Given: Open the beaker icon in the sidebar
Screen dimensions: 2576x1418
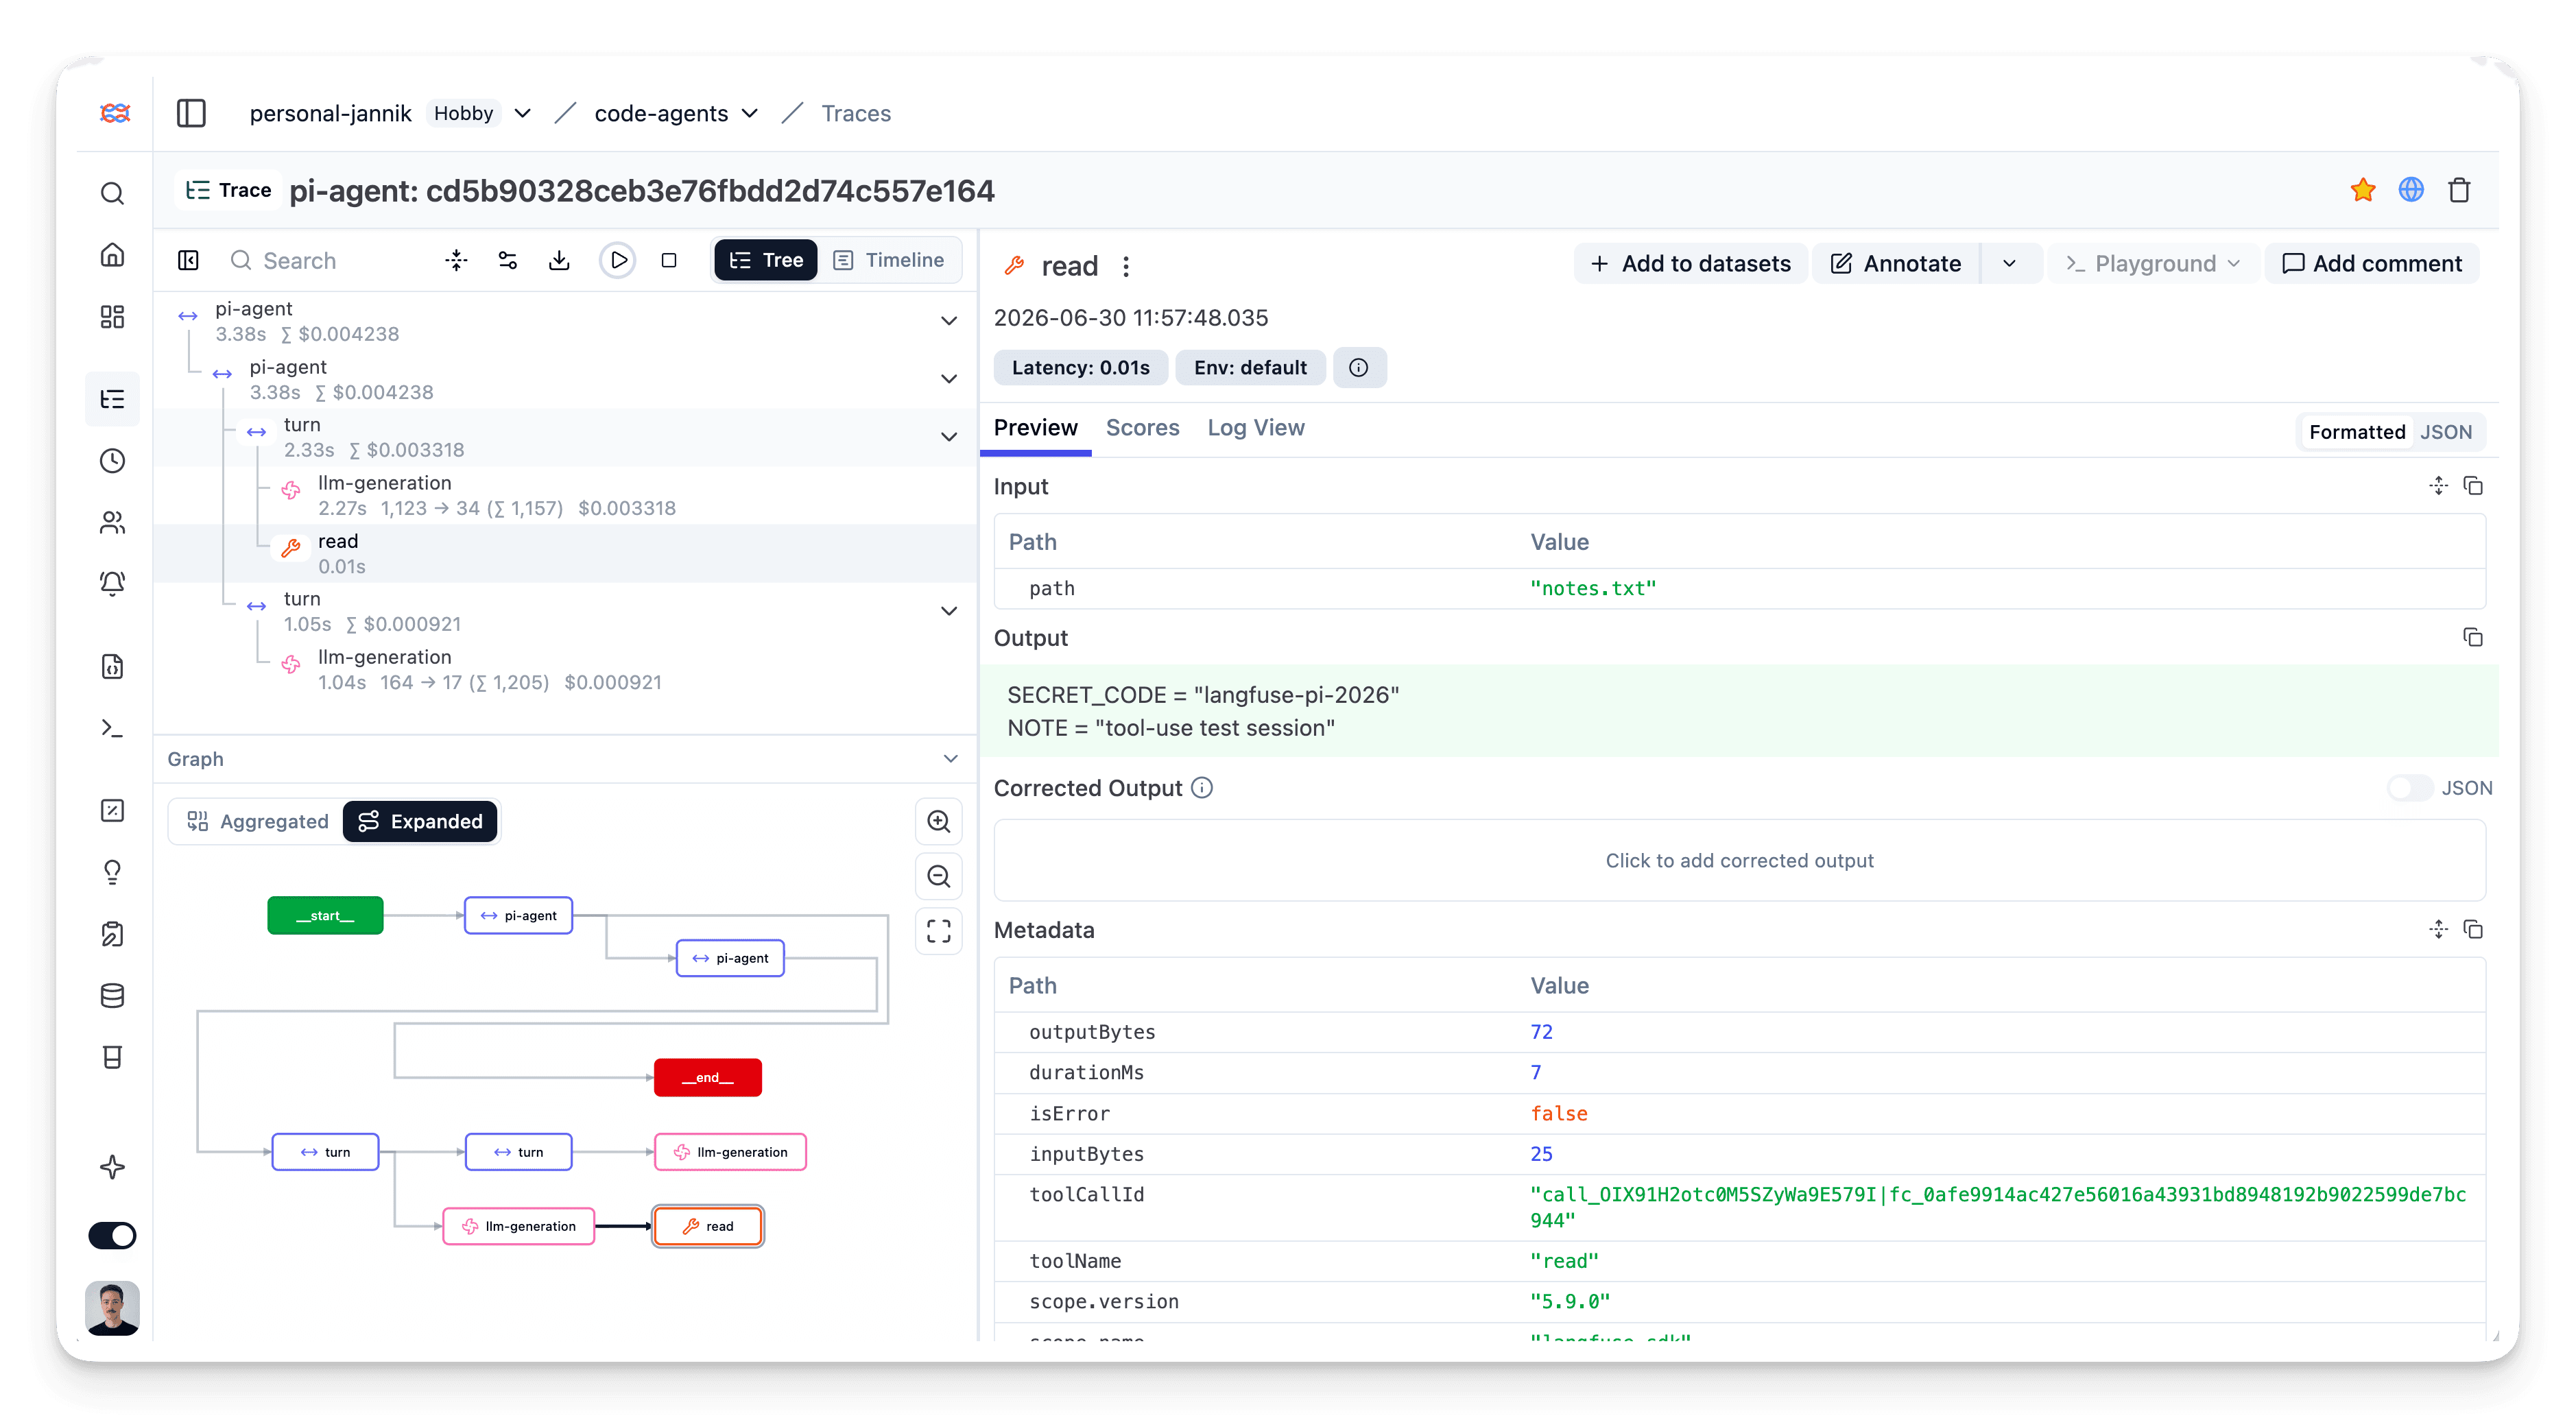Looking at the screenshot, I should point(113,1057).
